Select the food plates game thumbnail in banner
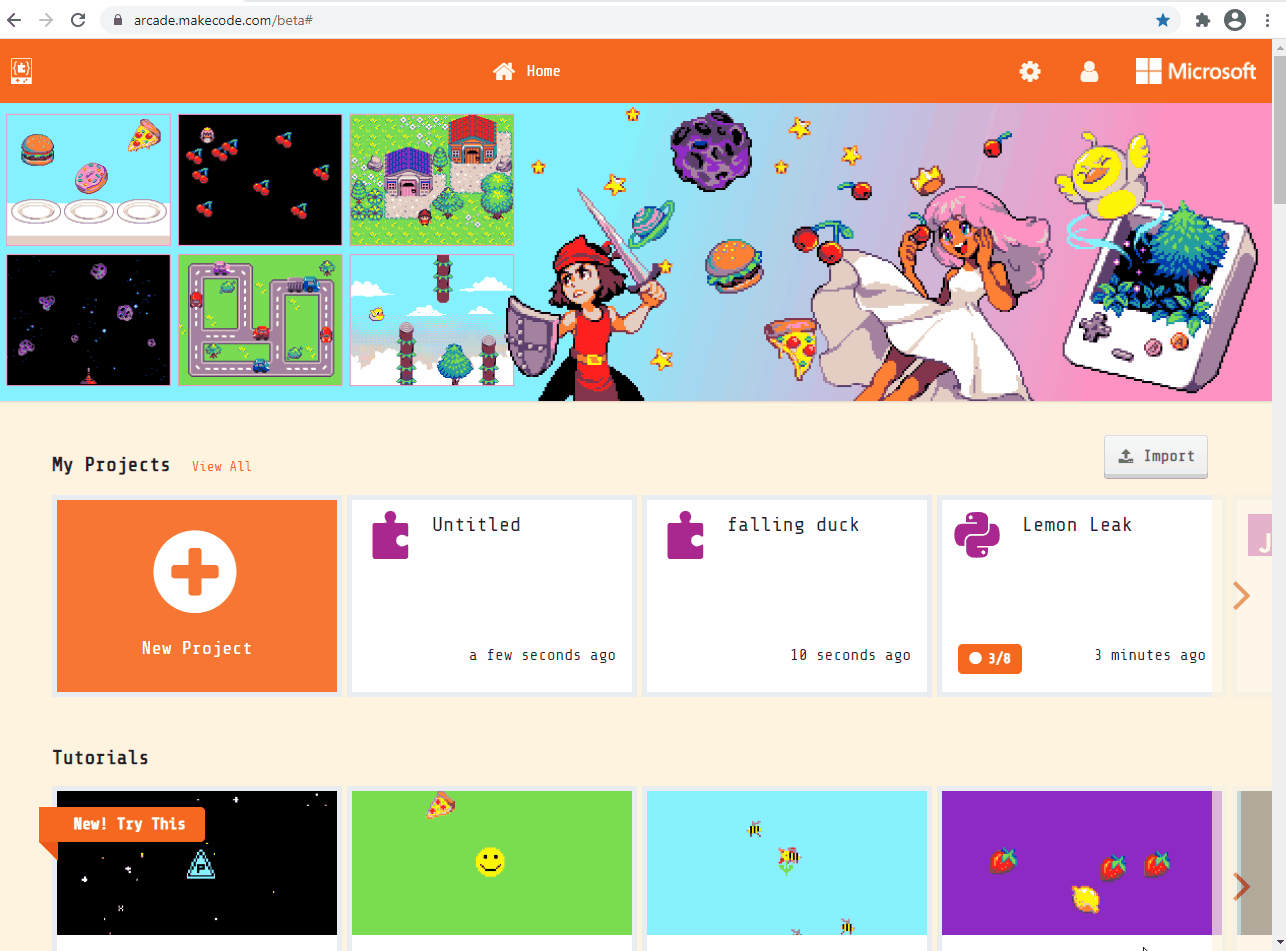The height and width of the screenshot is (951, 1286). (89, 179)
